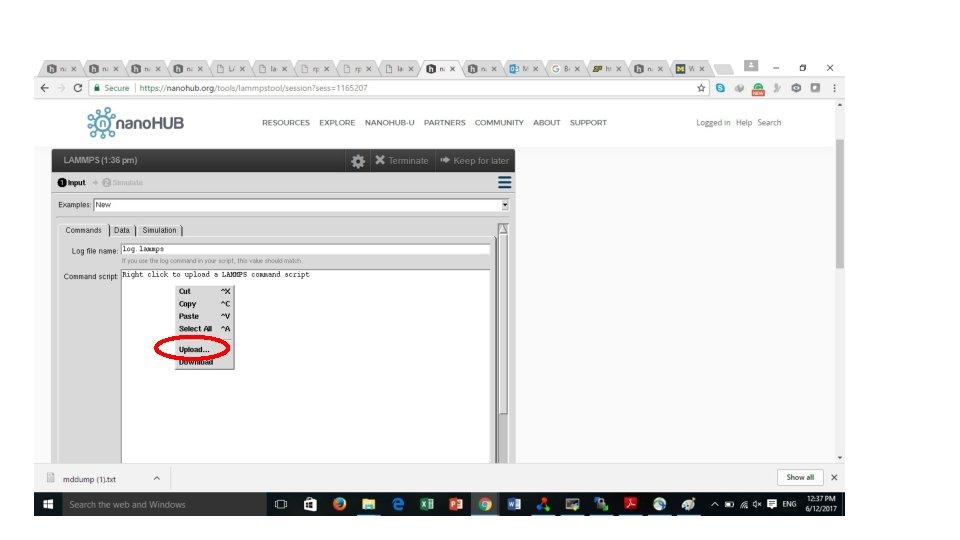The image size is (960, 540).
Task: Click Search the web and Windows box
Action: [x=163, y=504]
